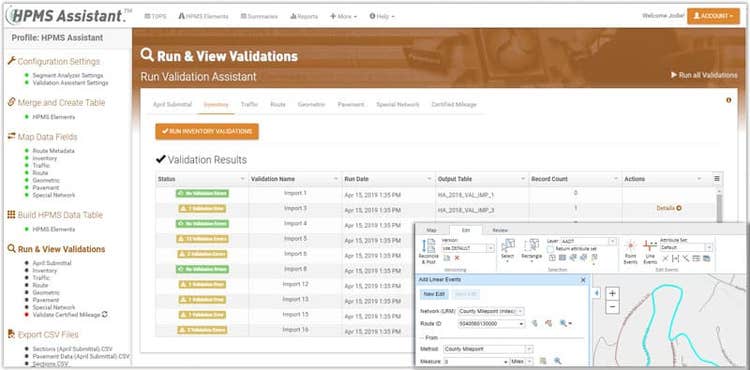
Task: Open Details link for Import 3 row
Action: pyautogui.click(x=669, y=208)
